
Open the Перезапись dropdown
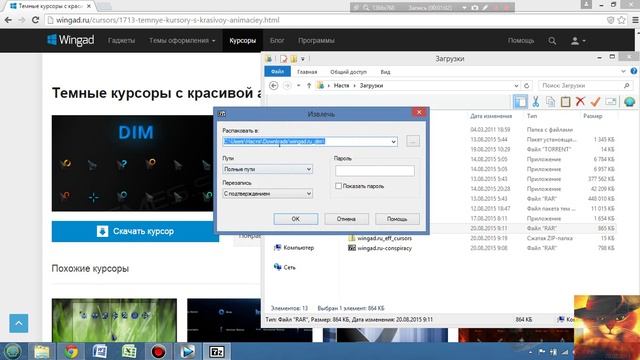pyautogui.click(x=268, y=193)
